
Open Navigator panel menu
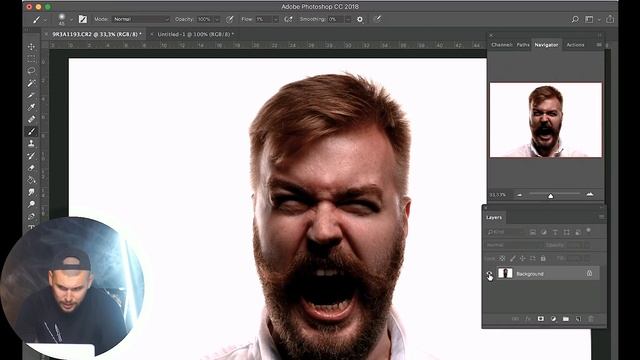pyautogui.click(x=599, y=44)
